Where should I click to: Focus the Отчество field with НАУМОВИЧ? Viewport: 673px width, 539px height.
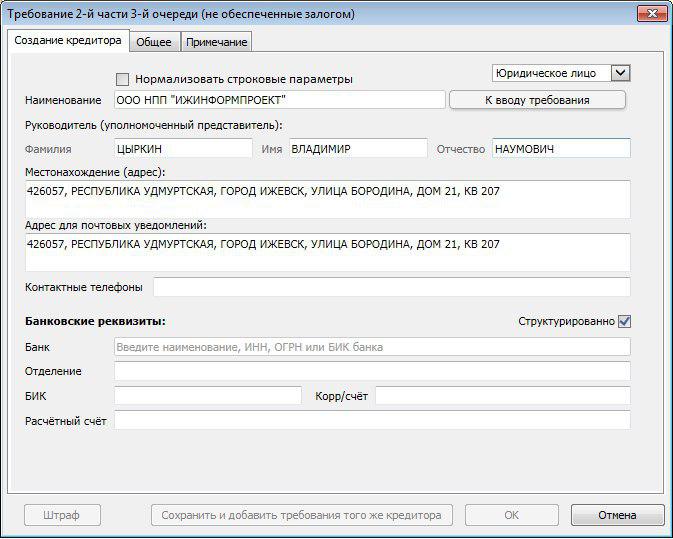click(561, 148)
